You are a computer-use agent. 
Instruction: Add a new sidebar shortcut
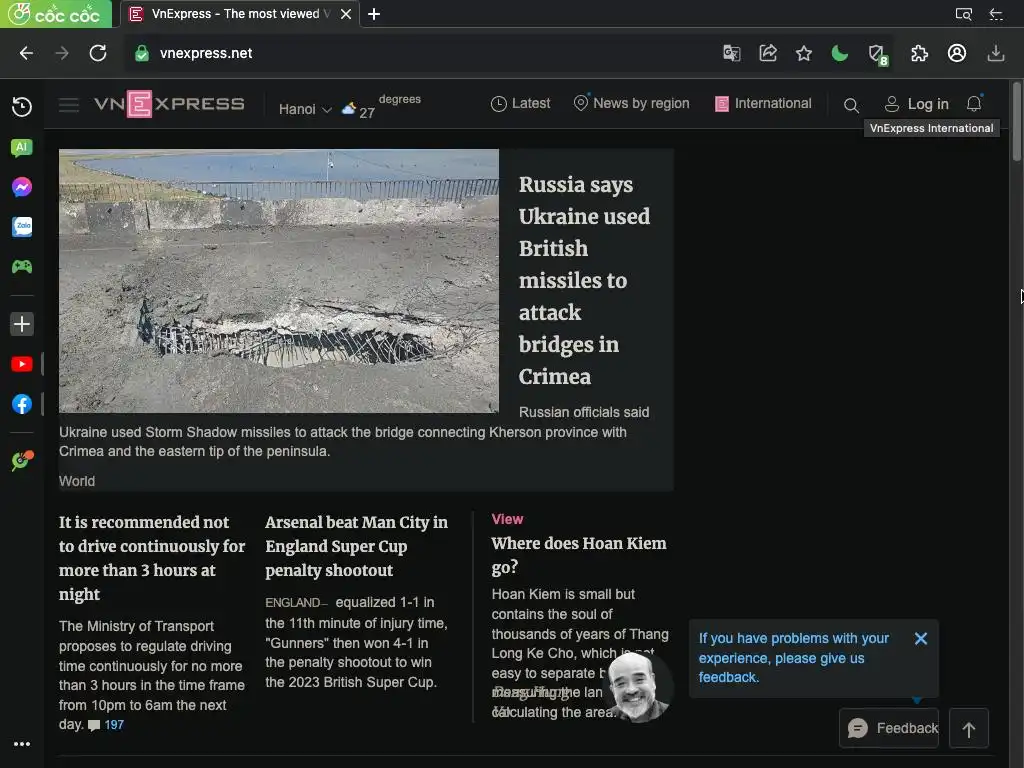22,324
